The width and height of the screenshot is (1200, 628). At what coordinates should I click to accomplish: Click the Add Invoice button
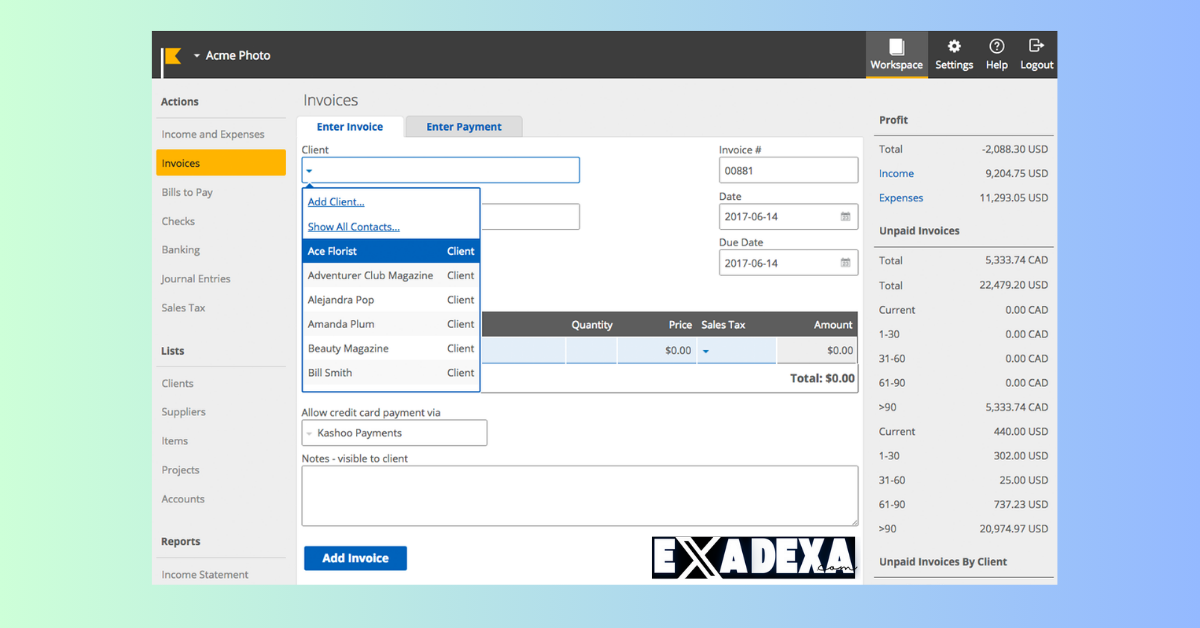click(x=355, y=558)
